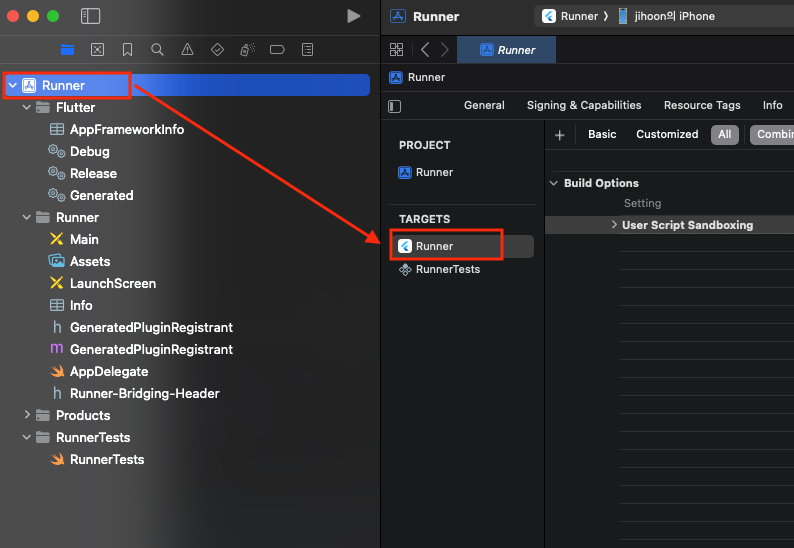The image size is (794, 548).
Task: Open the Resource Tags tab
Action: (702, 105)
